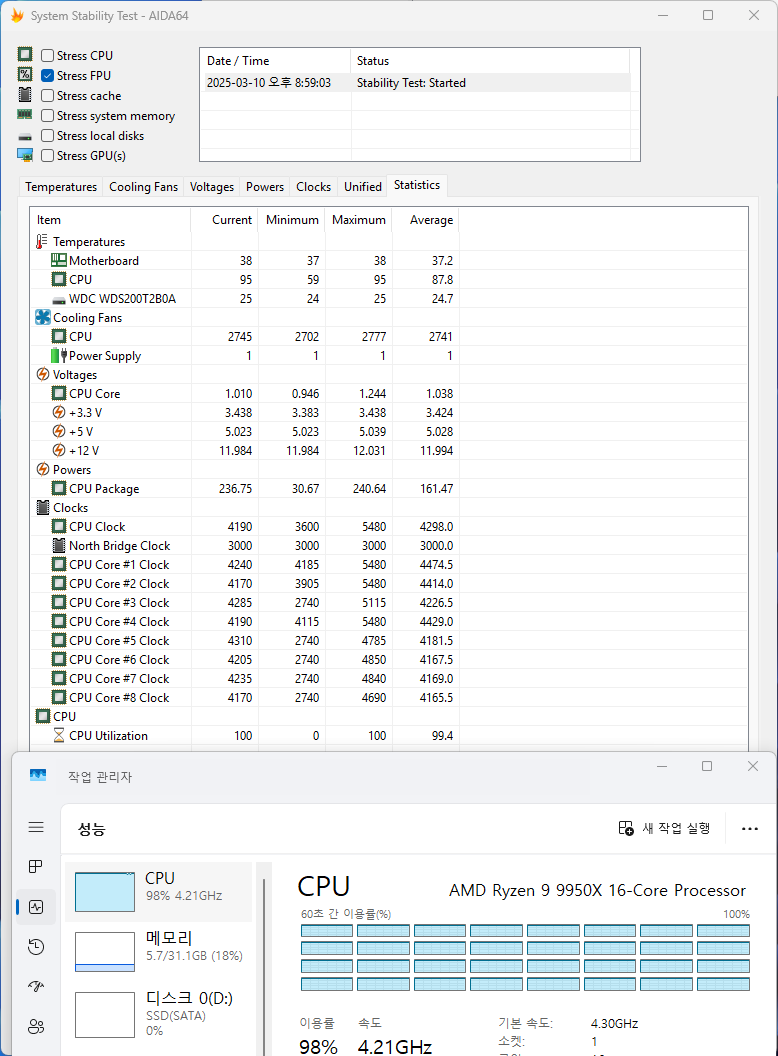Click the disk drive icon beside Stress local disks
778x1056 pixels.
tap(25, 137)
